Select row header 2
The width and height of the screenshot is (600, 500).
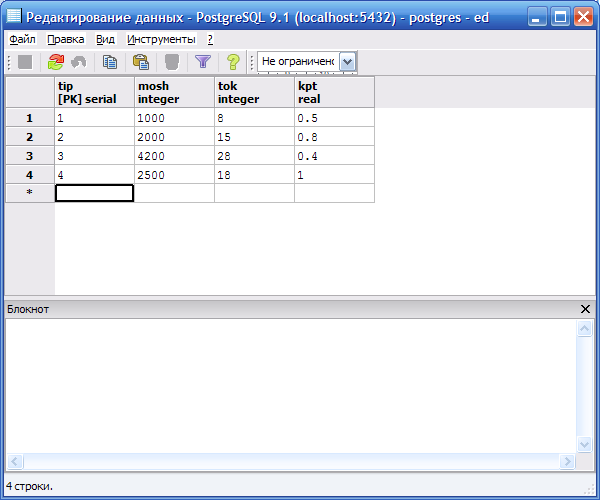30,137
